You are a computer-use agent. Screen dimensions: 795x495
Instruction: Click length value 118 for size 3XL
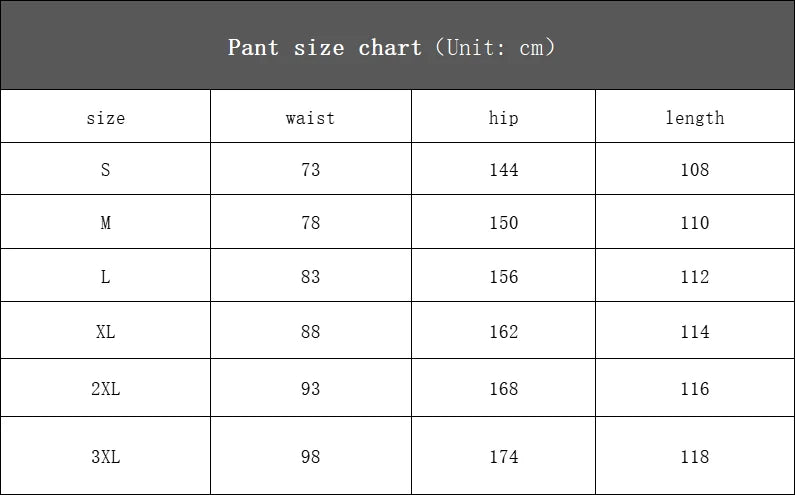[x=695, y=457]
